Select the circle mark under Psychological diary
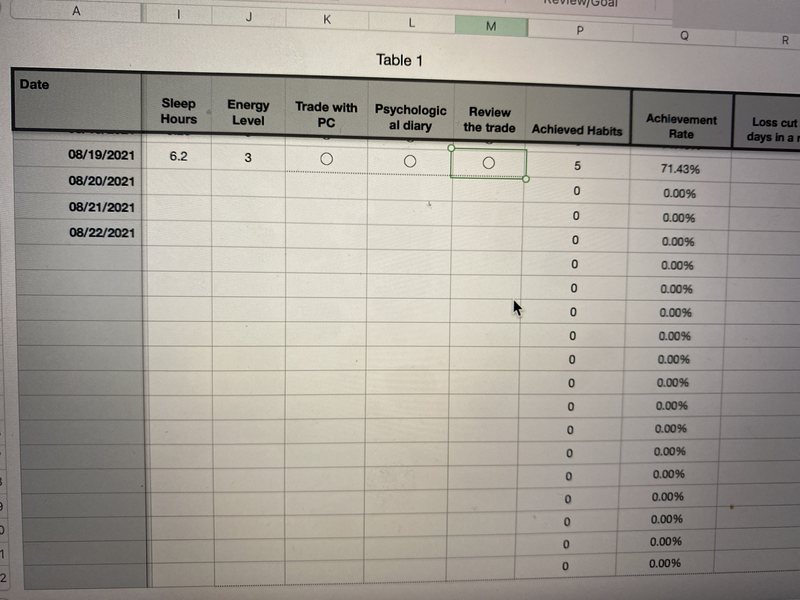800x600 pixels. [410, 160]
